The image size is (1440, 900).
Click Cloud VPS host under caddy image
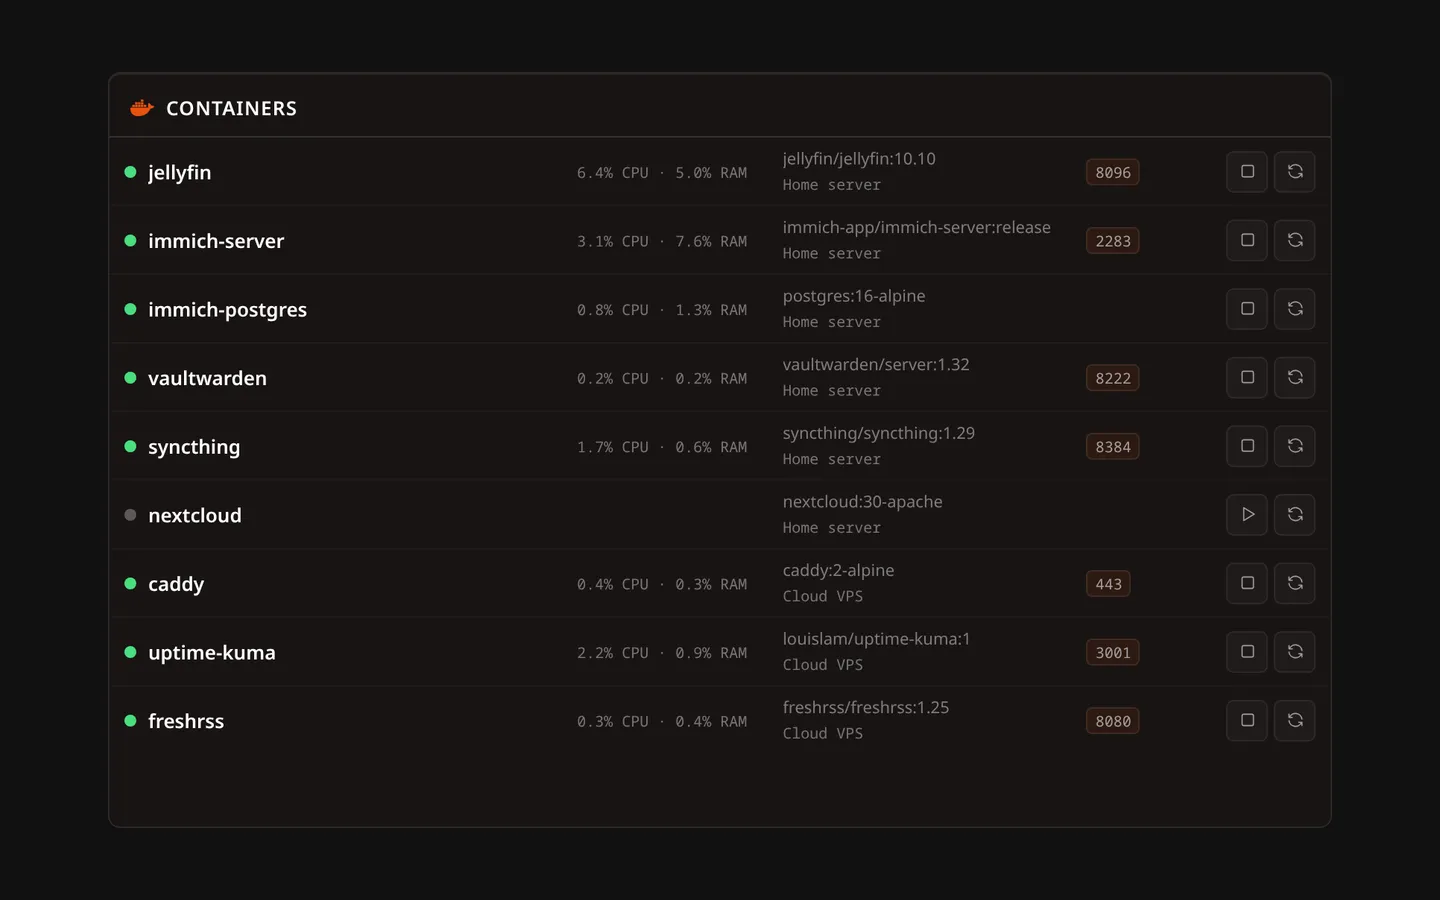point(823,596)
